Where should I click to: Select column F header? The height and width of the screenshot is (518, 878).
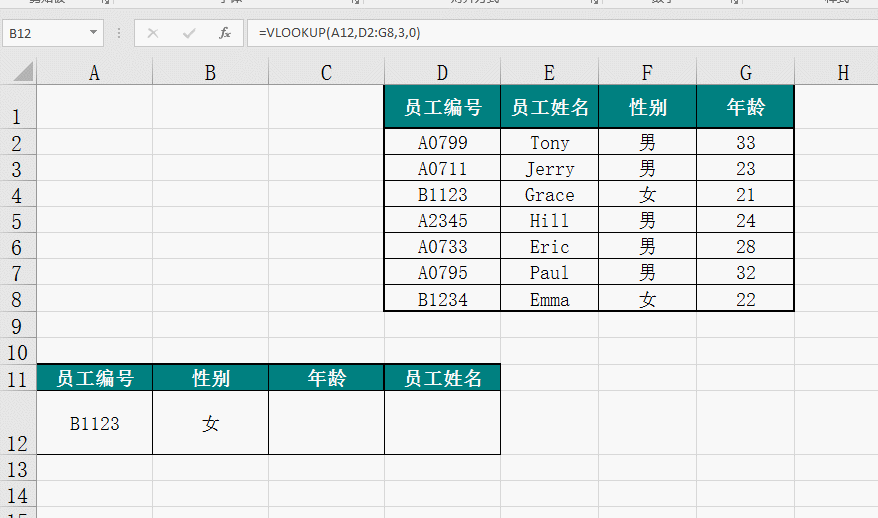647,72
